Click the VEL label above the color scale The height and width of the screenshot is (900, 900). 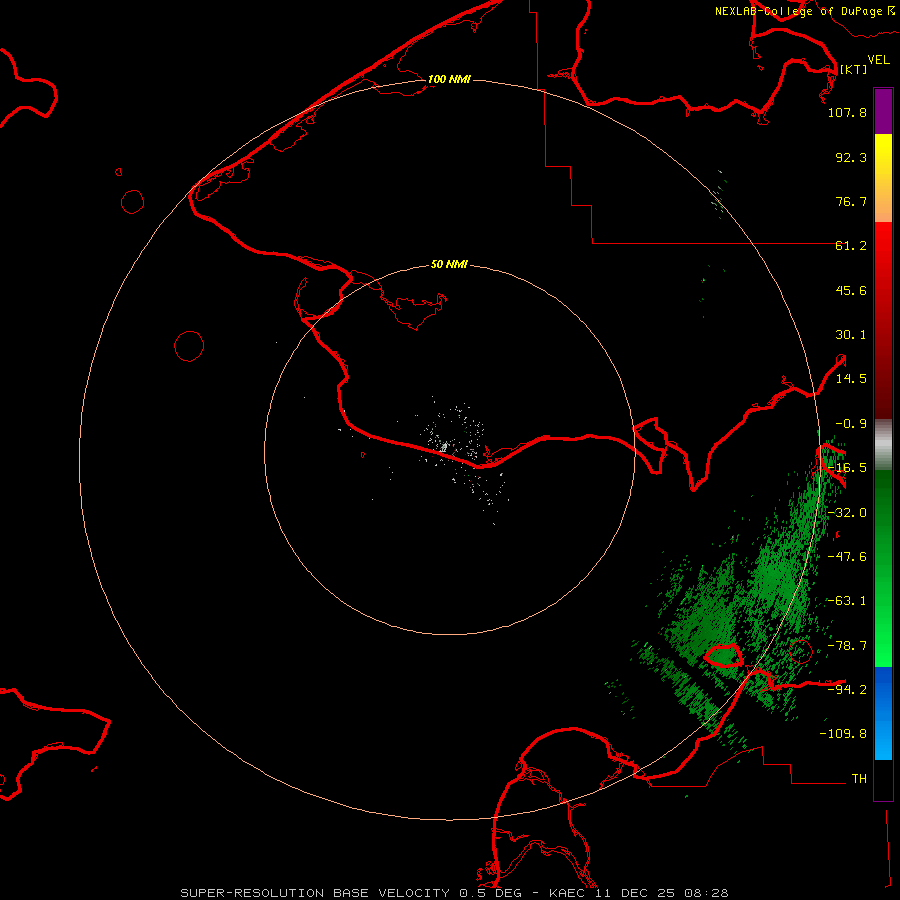[x=878, y=60]
